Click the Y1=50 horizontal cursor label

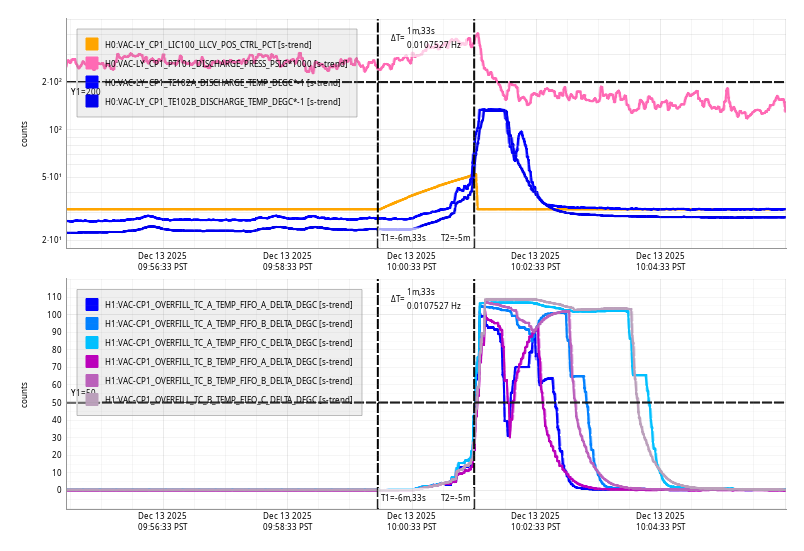[x=83, y=393]
